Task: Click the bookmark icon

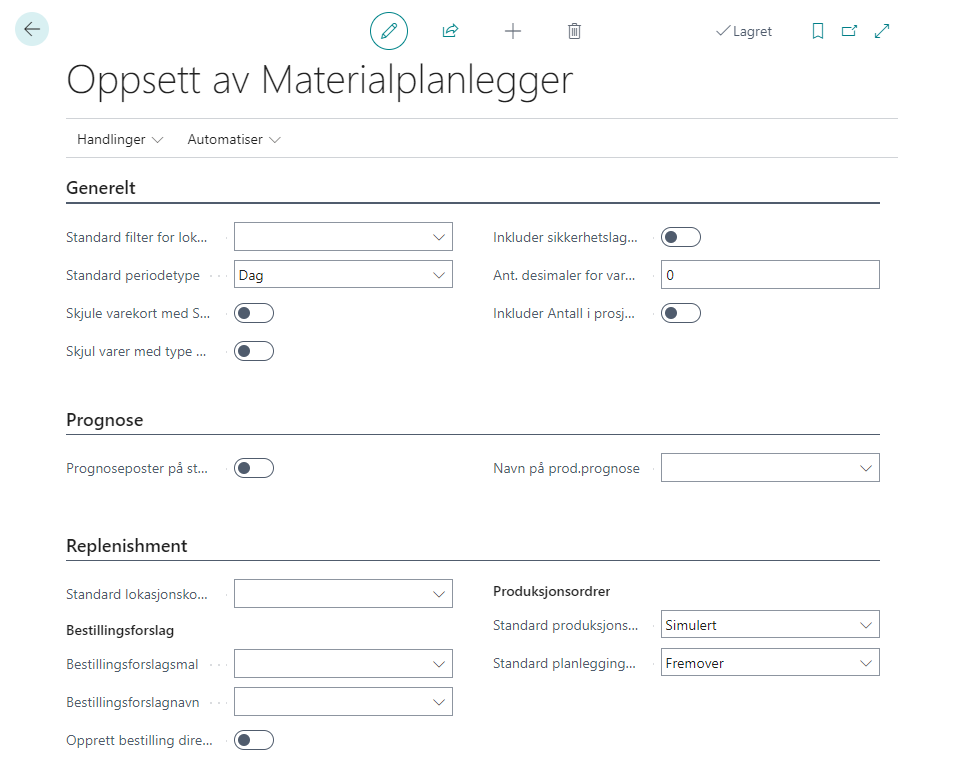Action: point(818,31)
